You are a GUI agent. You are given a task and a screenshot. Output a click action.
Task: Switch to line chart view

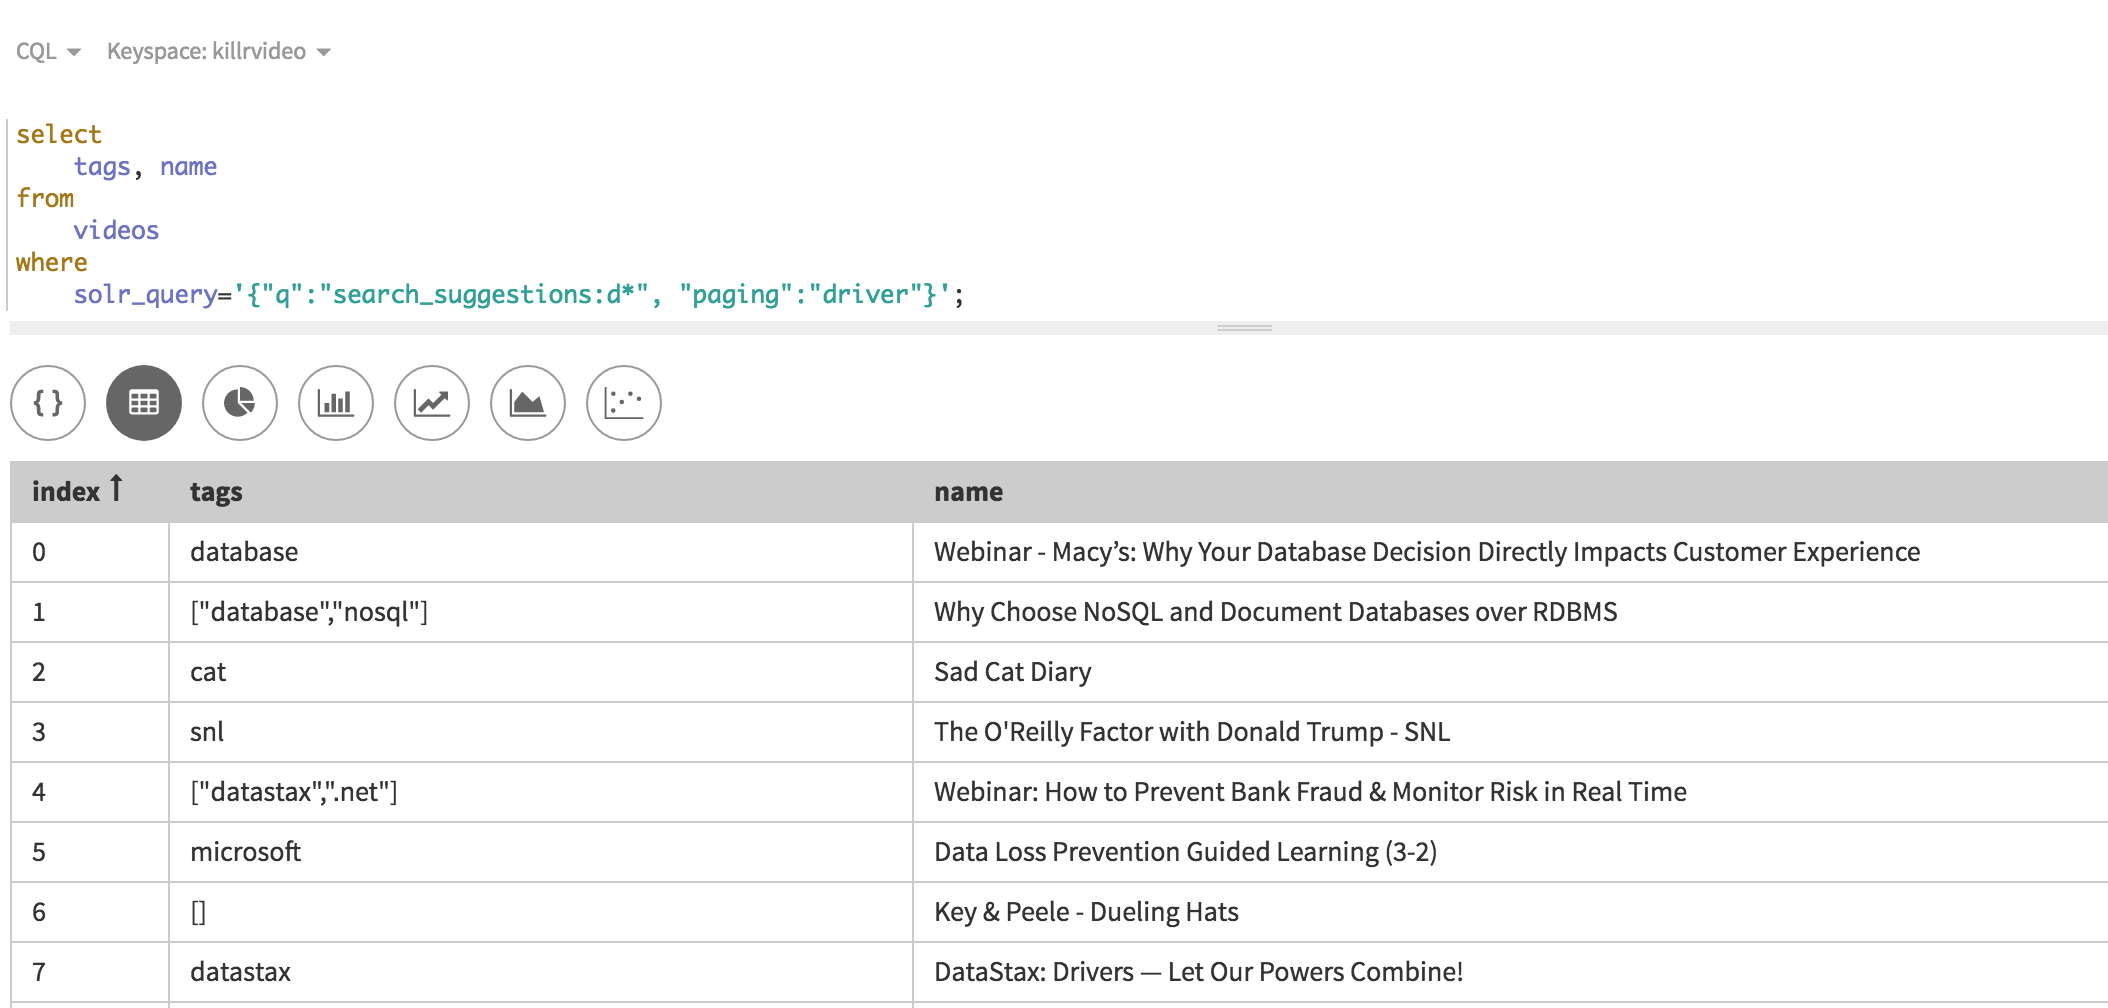(x=432, y=403)
